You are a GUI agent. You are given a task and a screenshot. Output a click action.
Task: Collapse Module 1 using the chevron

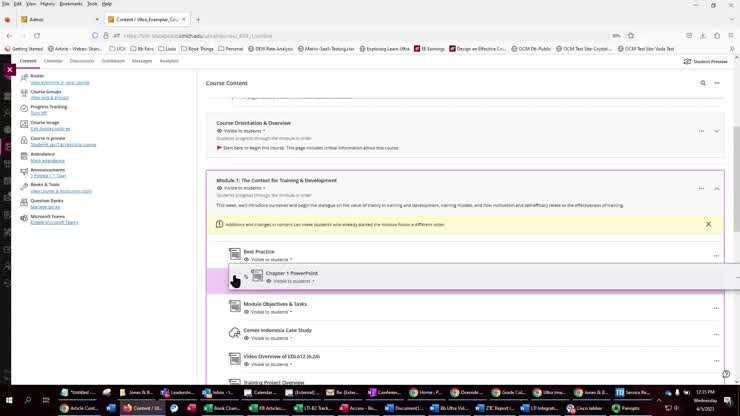click(716, 188)
